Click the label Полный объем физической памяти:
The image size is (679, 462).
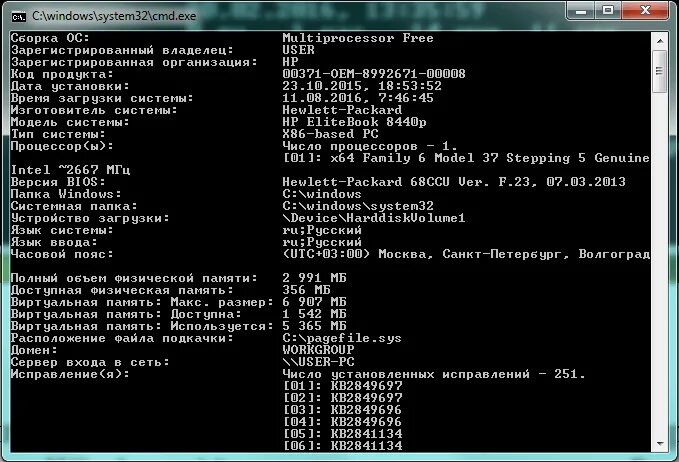pos(134,278)
